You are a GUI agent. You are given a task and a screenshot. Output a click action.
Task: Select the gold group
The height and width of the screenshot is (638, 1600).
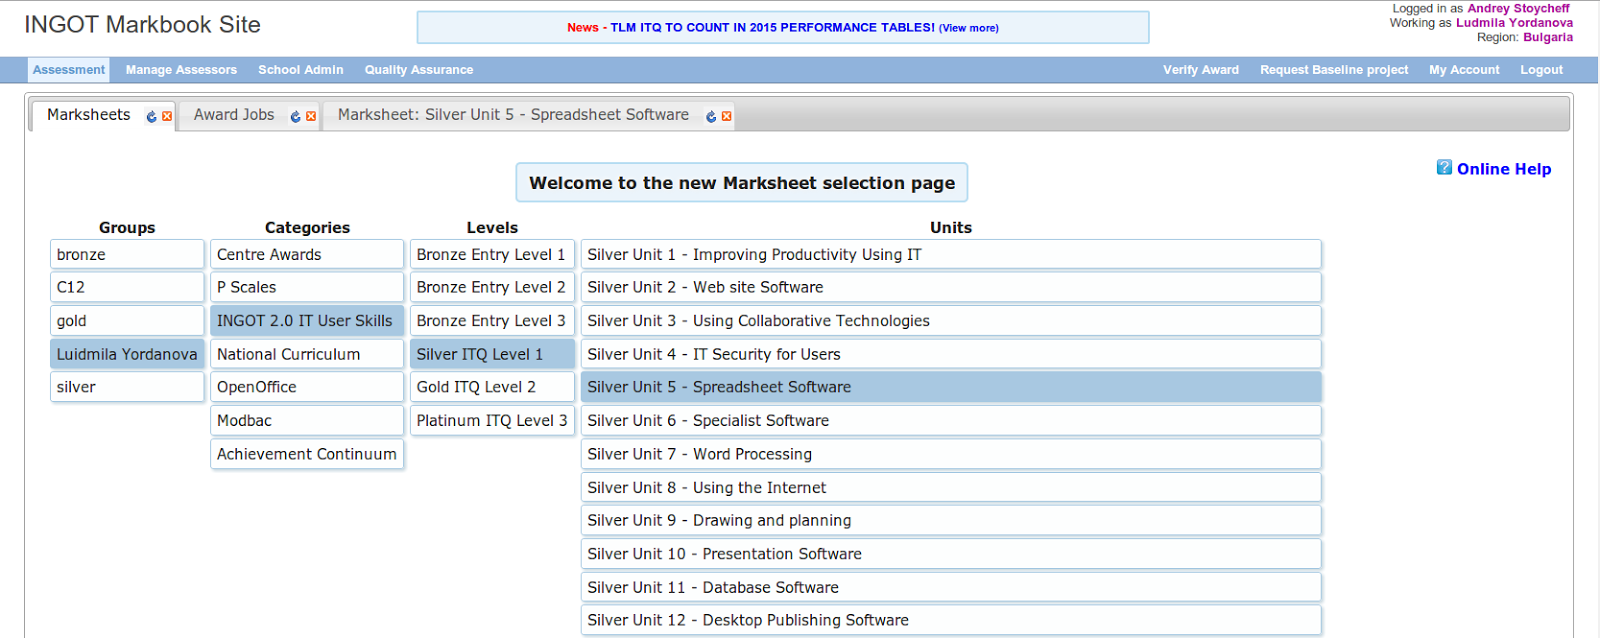pyautogui.click(x=127, y=321)
